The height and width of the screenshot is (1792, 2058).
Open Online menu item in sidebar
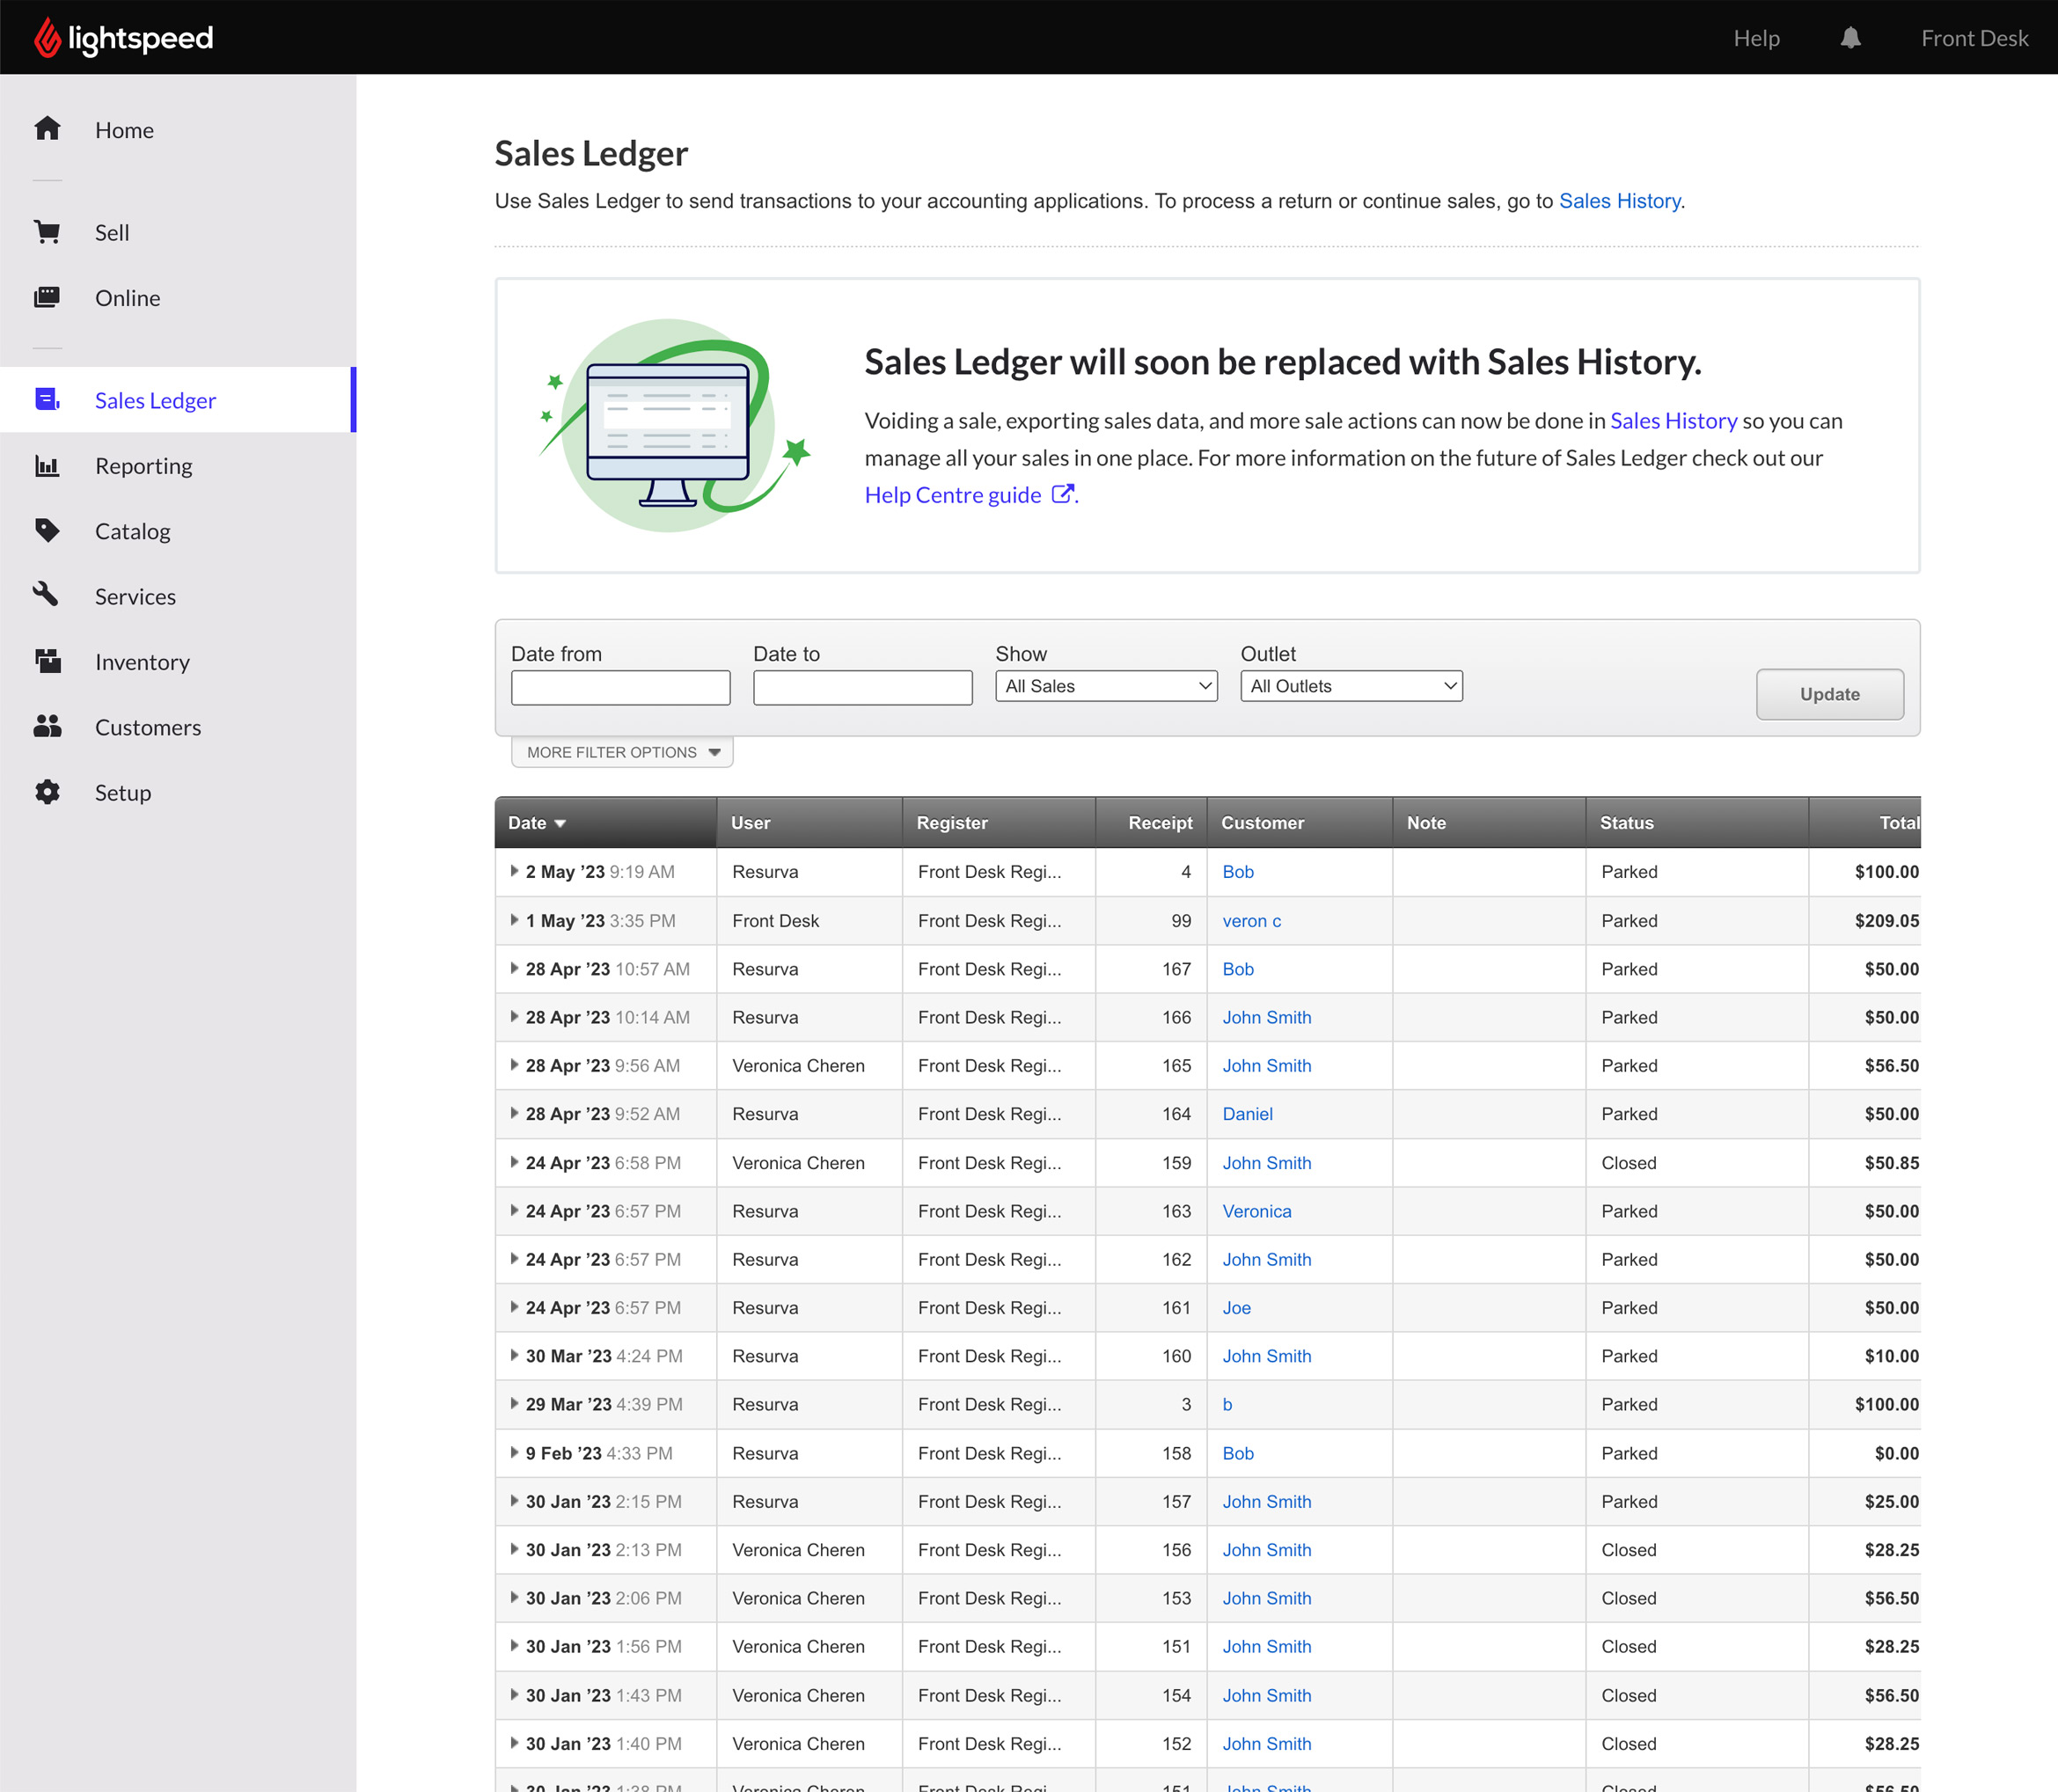pyautogui.click(x=127, y=298)
